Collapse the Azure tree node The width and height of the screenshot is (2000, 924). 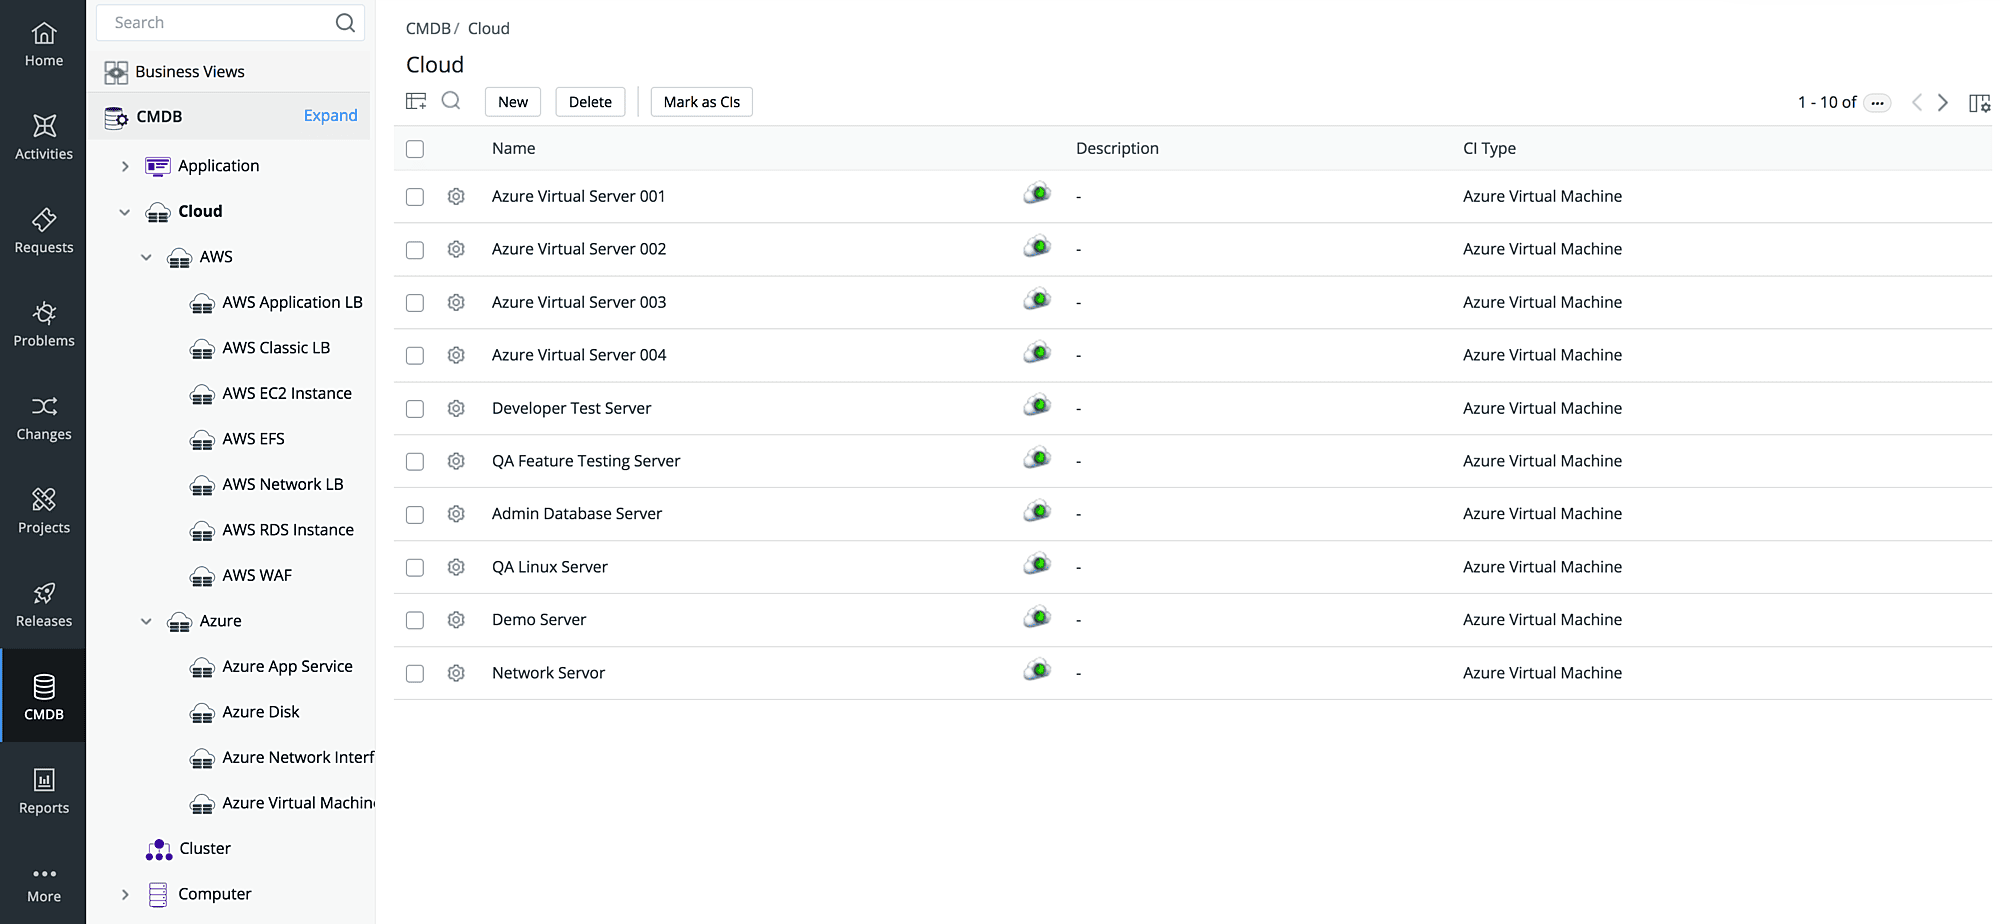tap(146, 621)
